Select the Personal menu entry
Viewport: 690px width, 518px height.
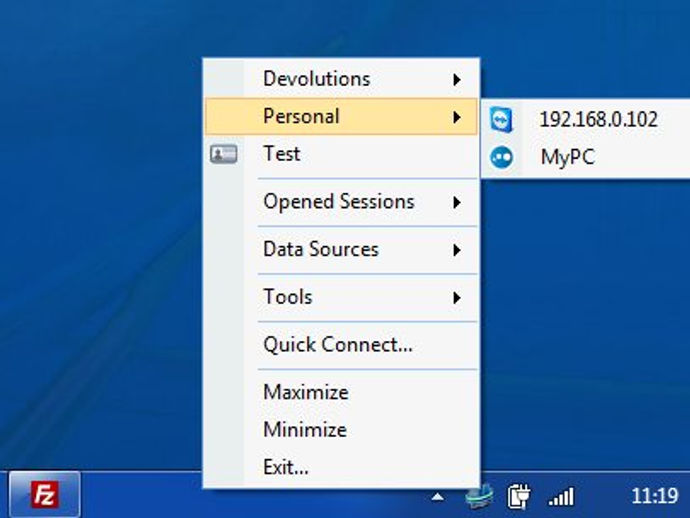tap(341, 116)
